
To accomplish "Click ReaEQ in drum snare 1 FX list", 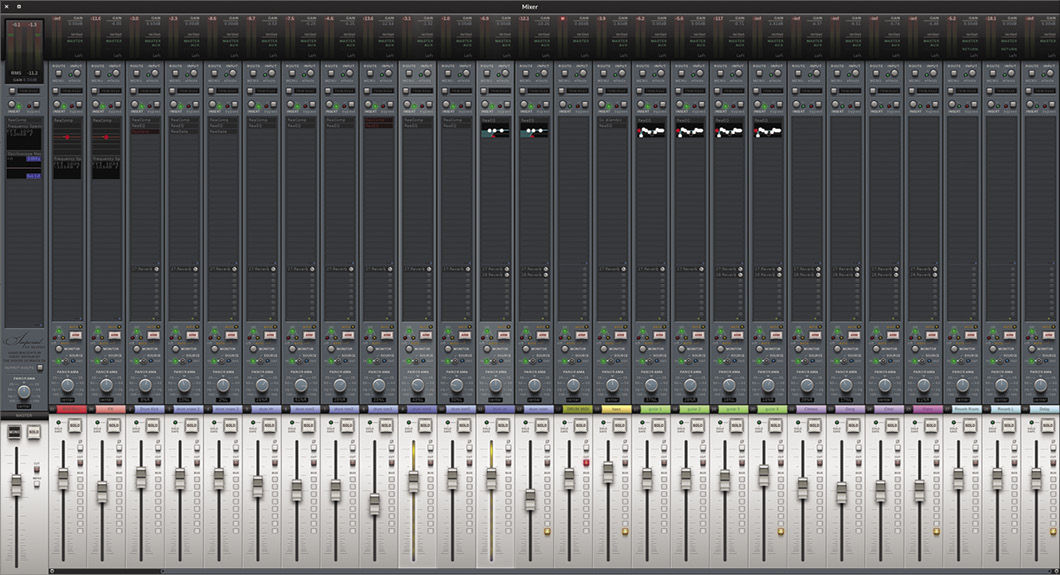I will (x=184, y=126).
